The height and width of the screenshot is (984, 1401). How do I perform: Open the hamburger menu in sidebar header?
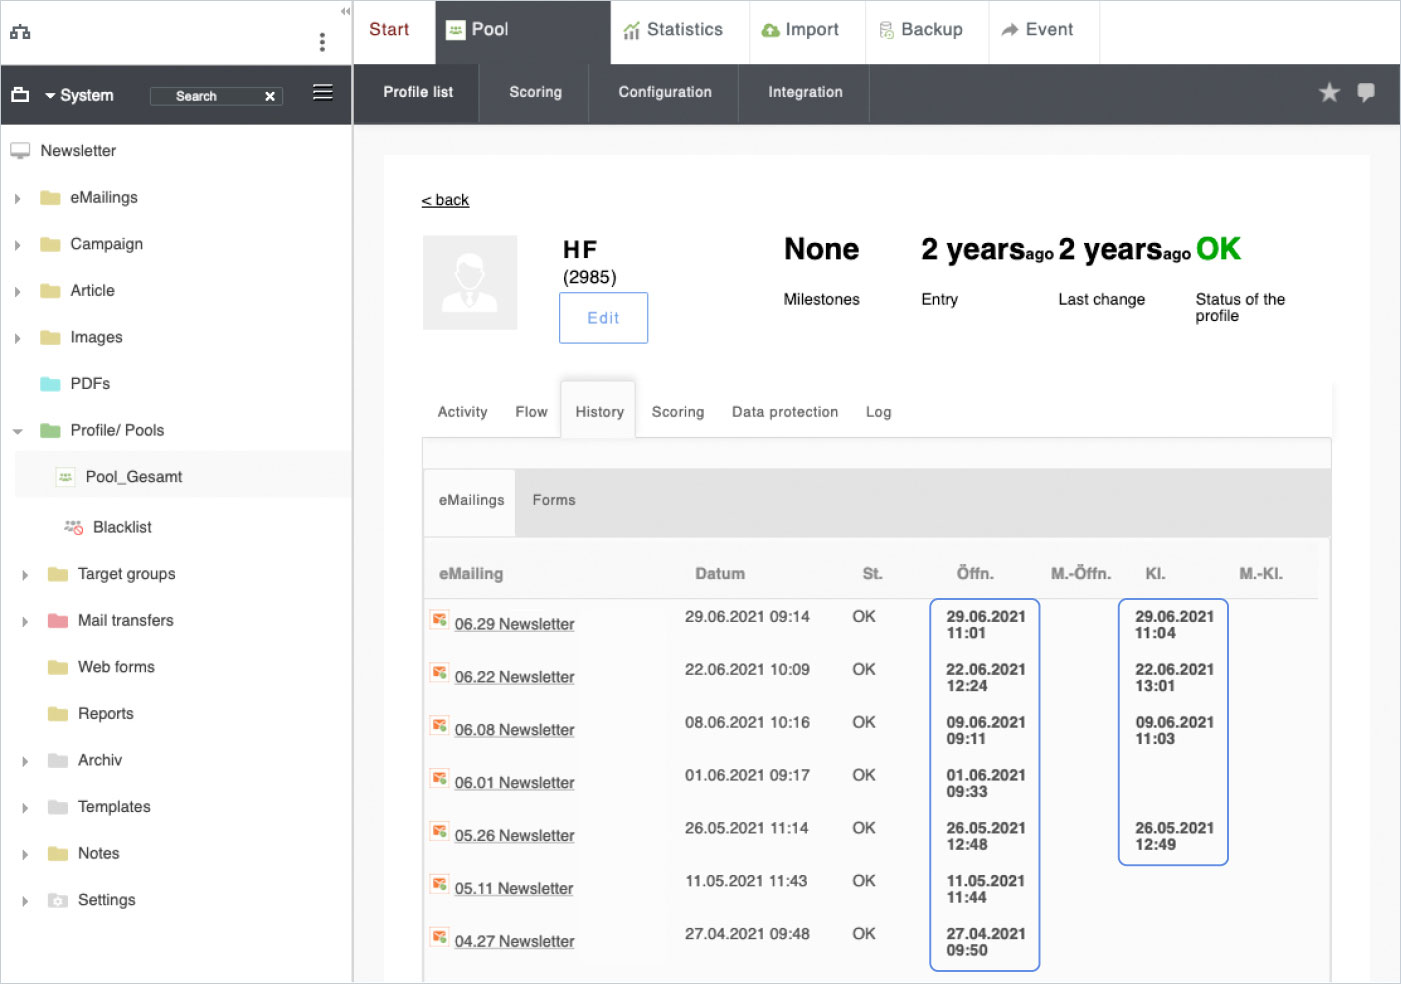click(x=322, y=93)
